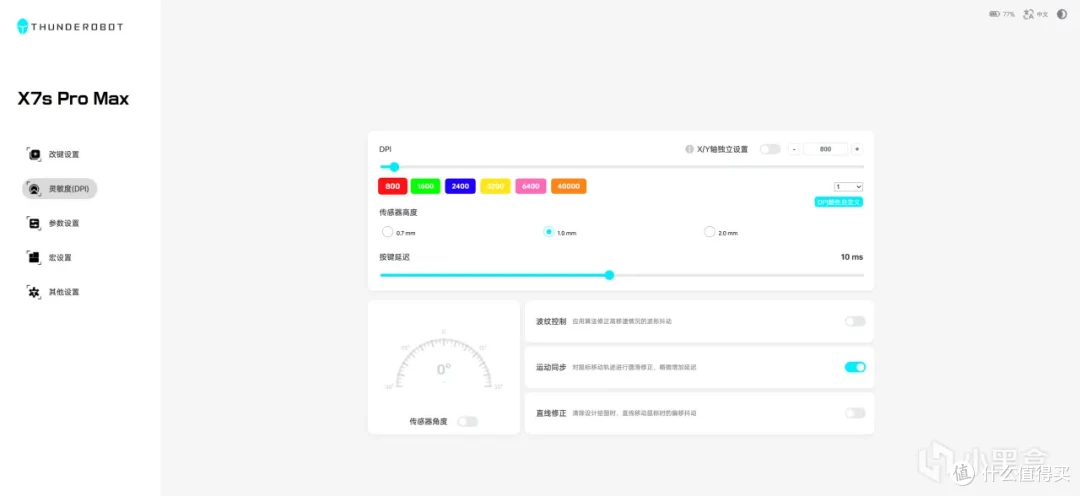Toggle dark mode with half-moon icon
1080x496 pixels.
click(x=1061, y=14)
